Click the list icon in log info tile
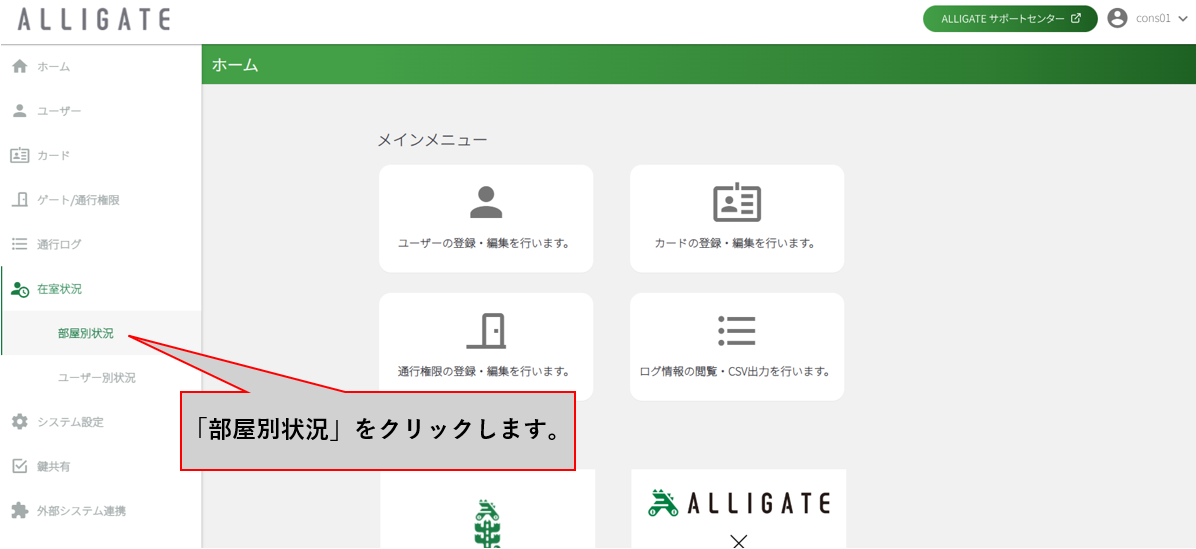1196x549 pixels. tap(737, 331)
